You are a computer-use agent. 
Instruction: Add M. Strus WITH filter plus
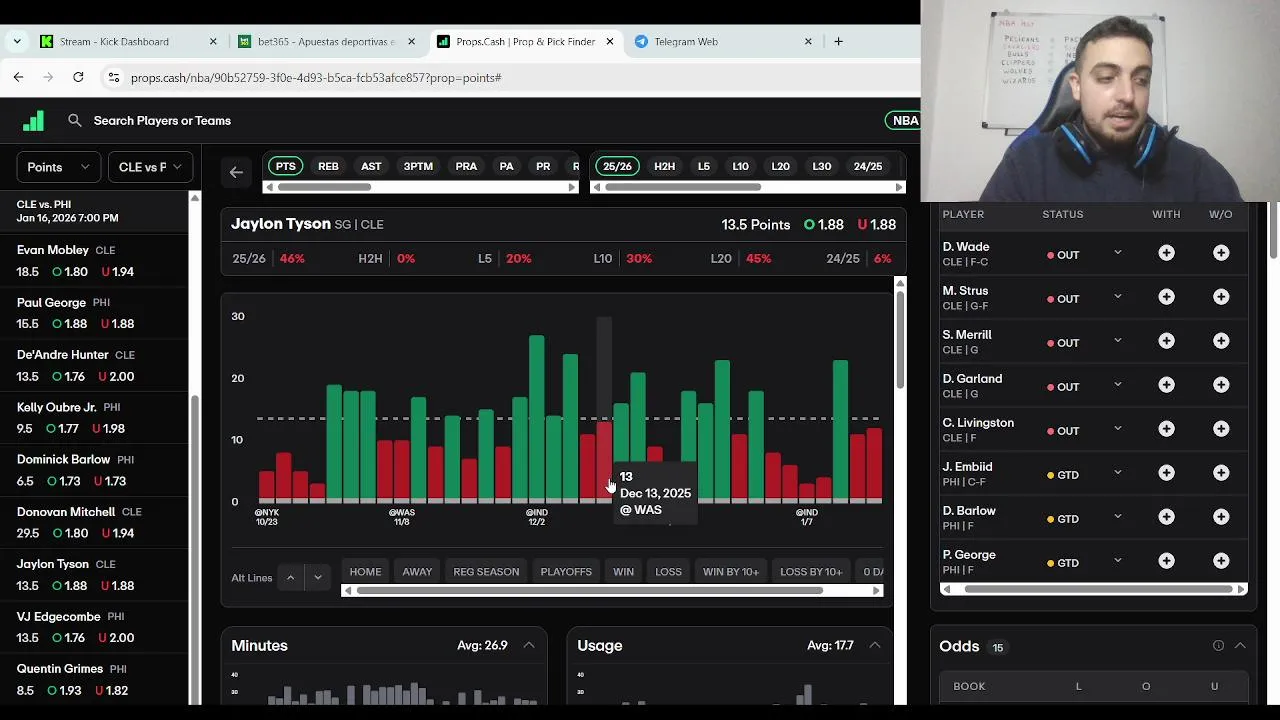click(1166, 297)
